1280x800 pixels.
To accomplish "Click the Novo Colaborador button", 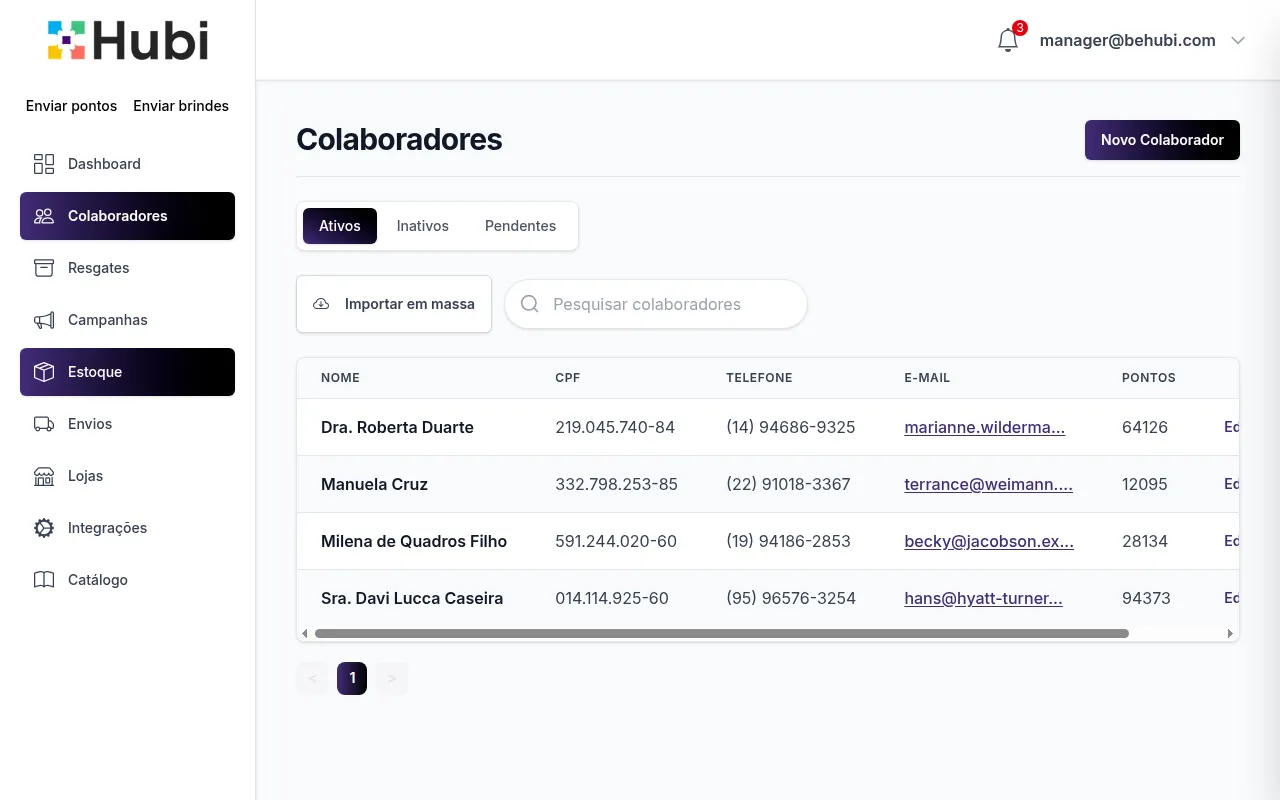I will 1162,140.
